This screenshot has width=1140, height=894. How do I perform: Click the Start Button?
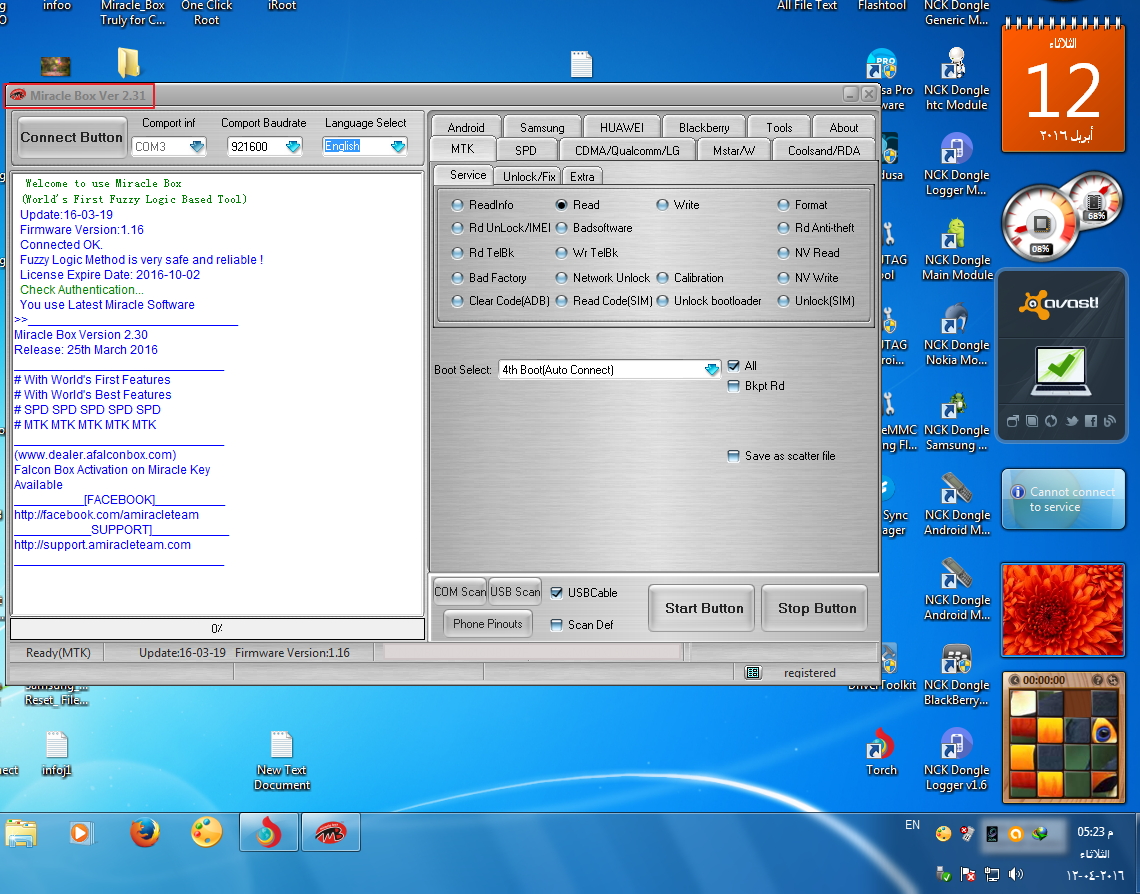(704, 608)
